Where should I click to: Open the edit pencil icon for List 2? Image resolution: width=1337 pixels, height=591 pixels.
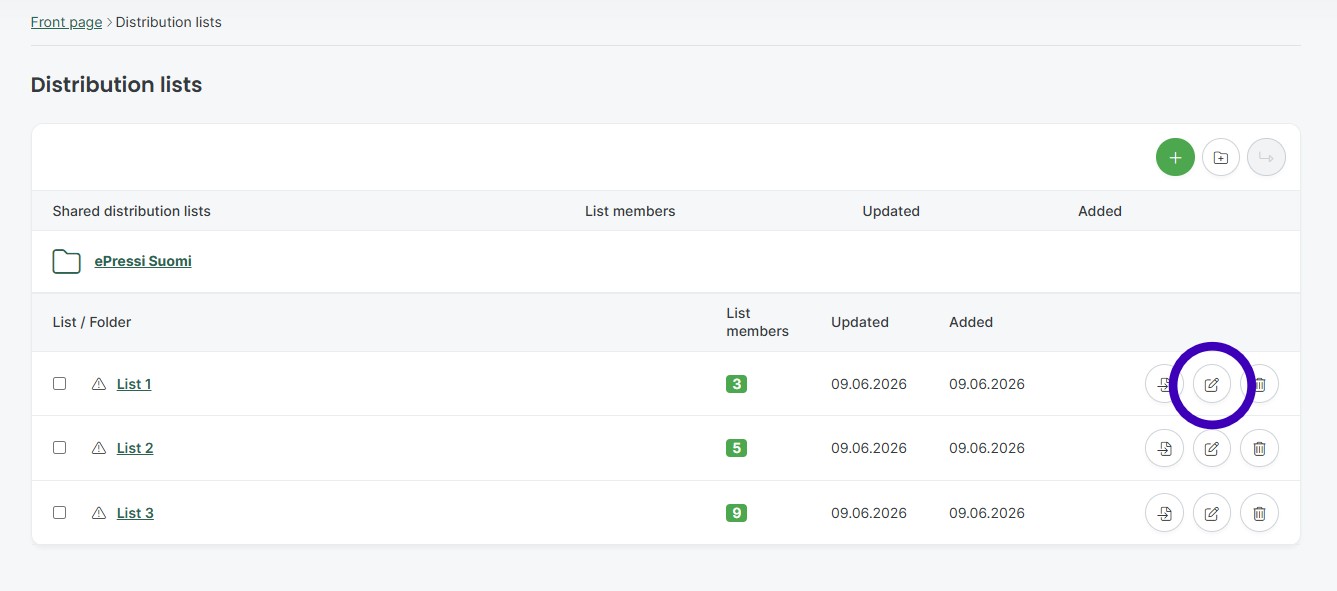1212,449
